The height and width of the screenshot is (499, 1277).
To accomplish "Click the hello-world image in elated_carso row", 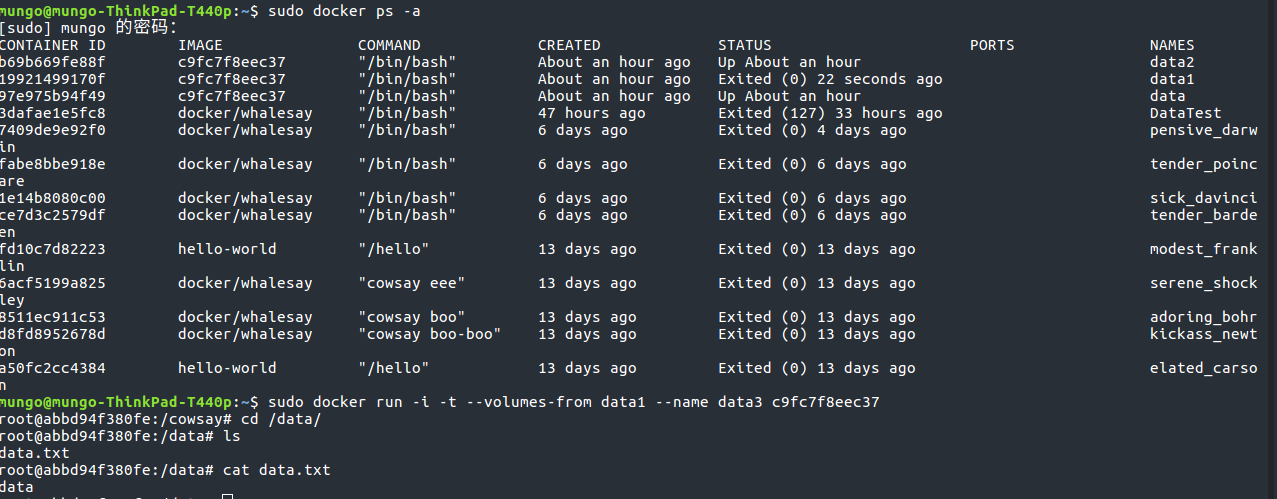I will click(227, 368).
